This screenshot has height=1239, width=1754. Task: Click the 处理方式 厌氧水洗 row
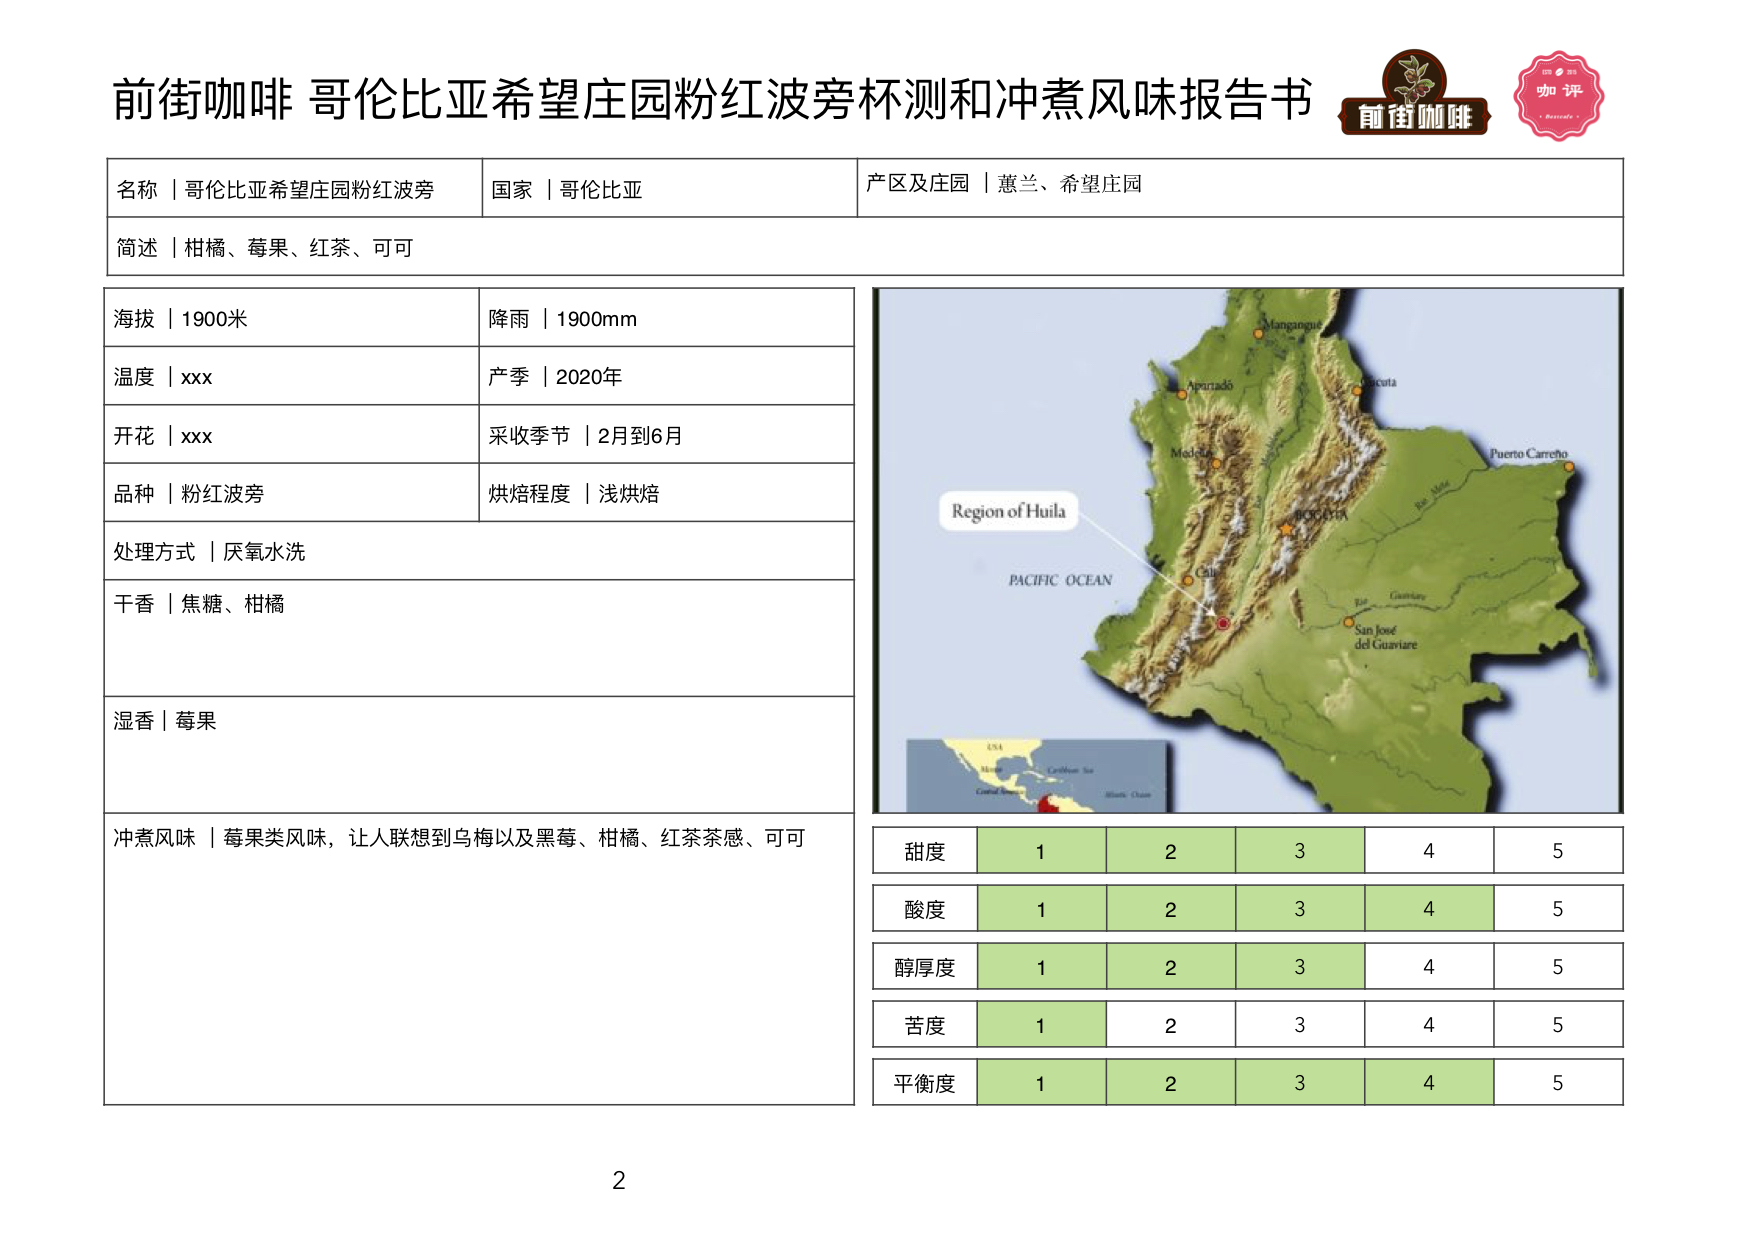[479, 551]
